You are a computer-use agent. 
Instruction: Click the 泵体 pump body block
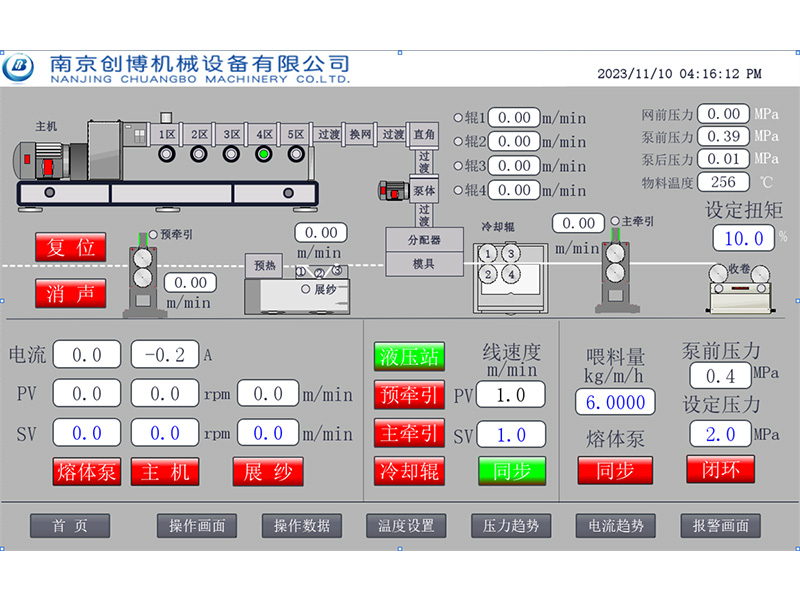[x=424, y=191]
